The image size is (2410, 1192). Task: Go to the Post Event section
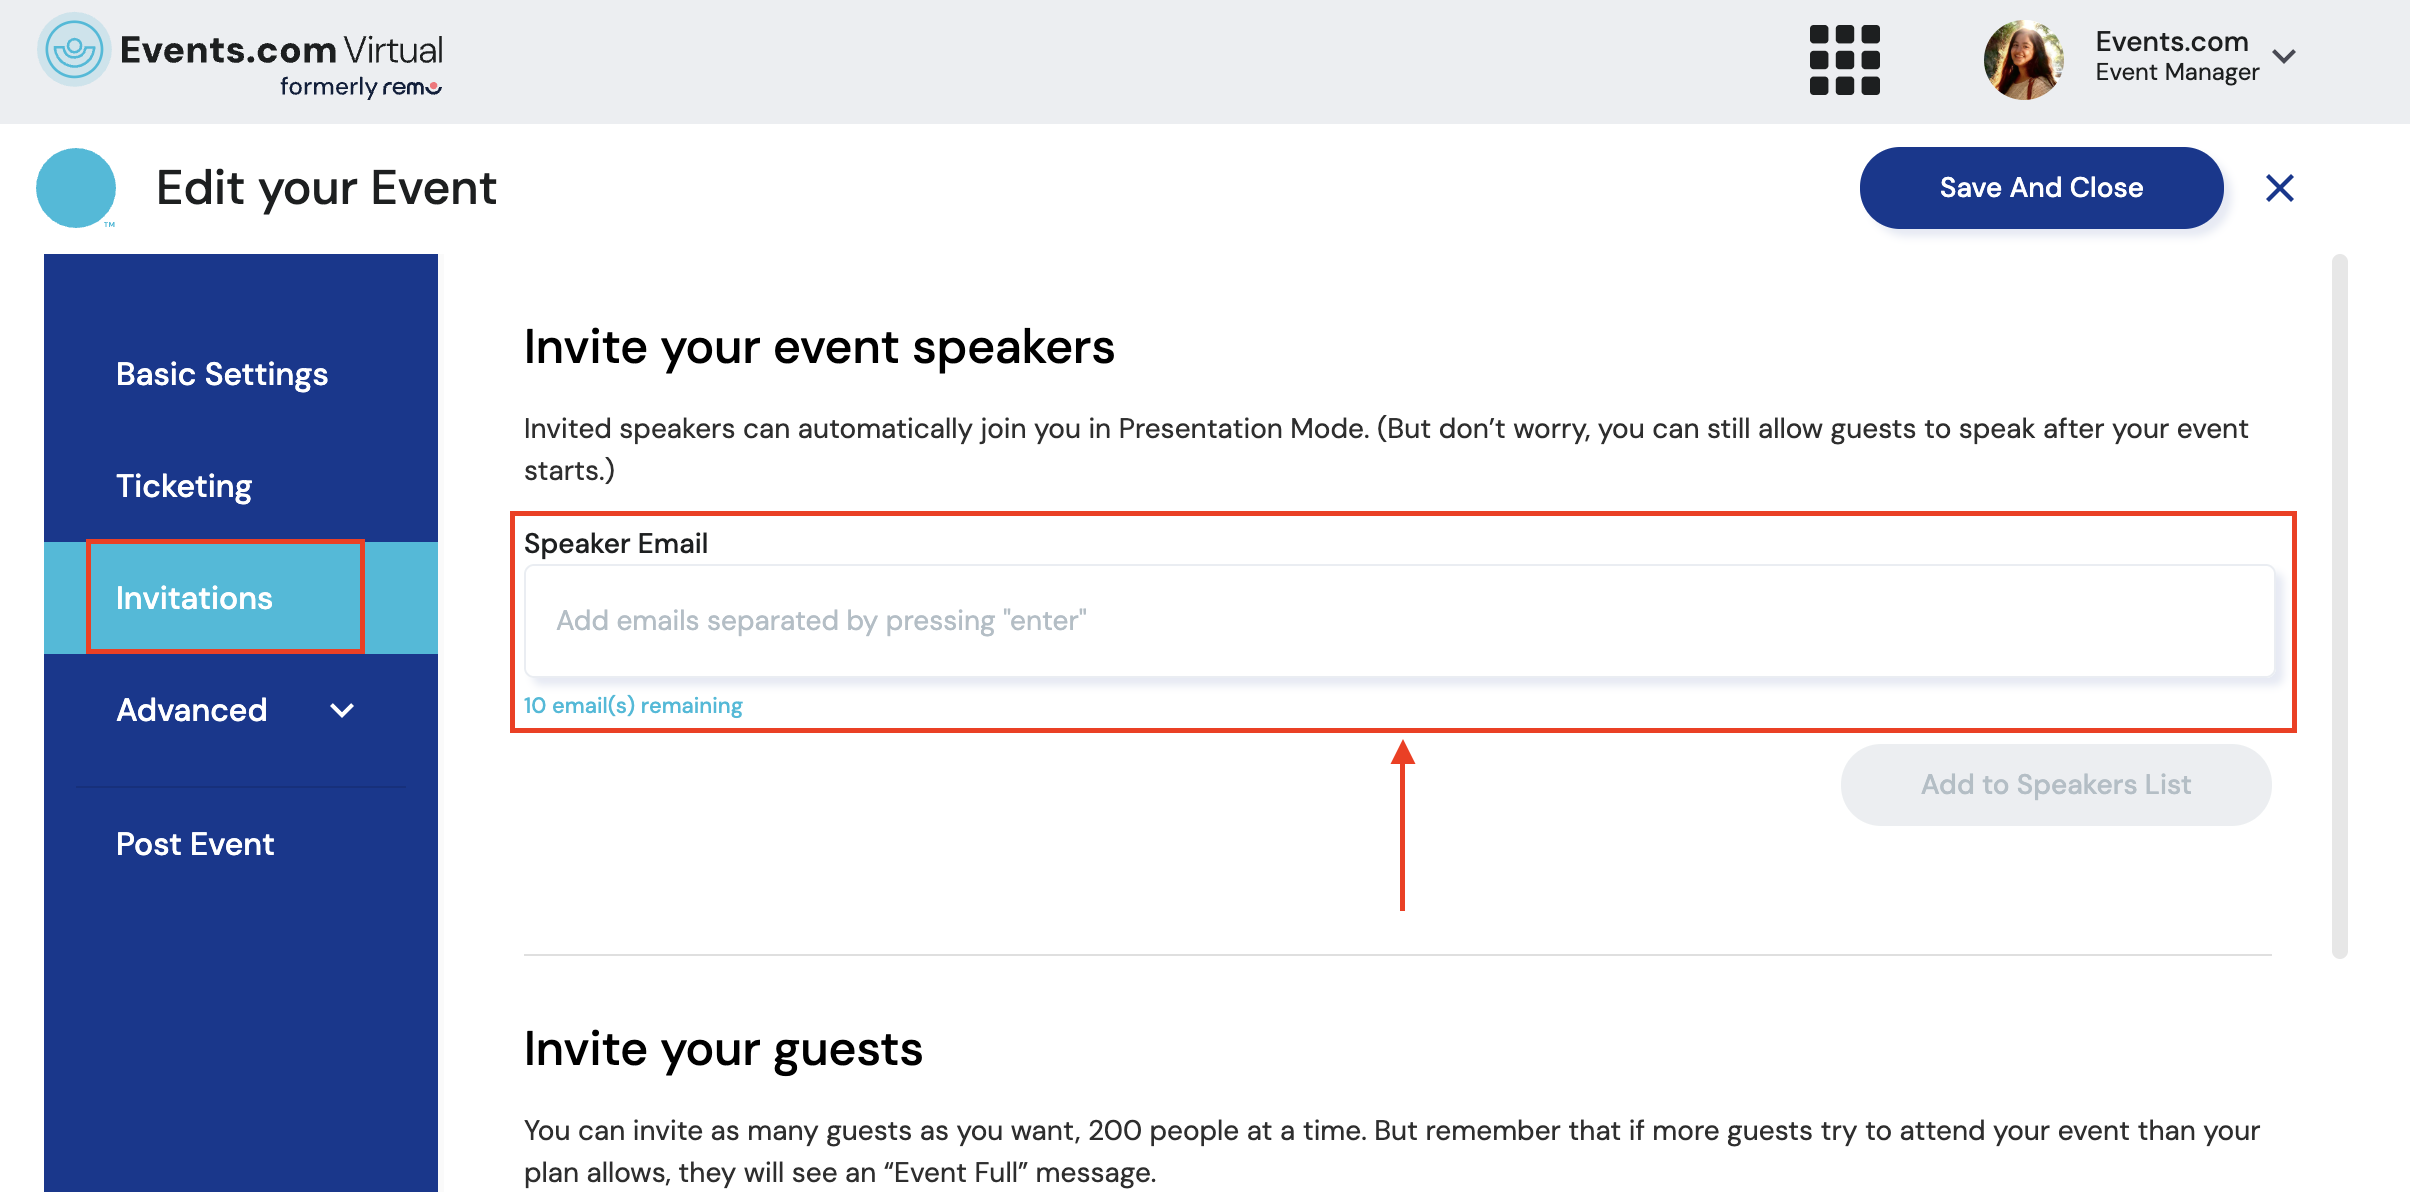(195, 844)
